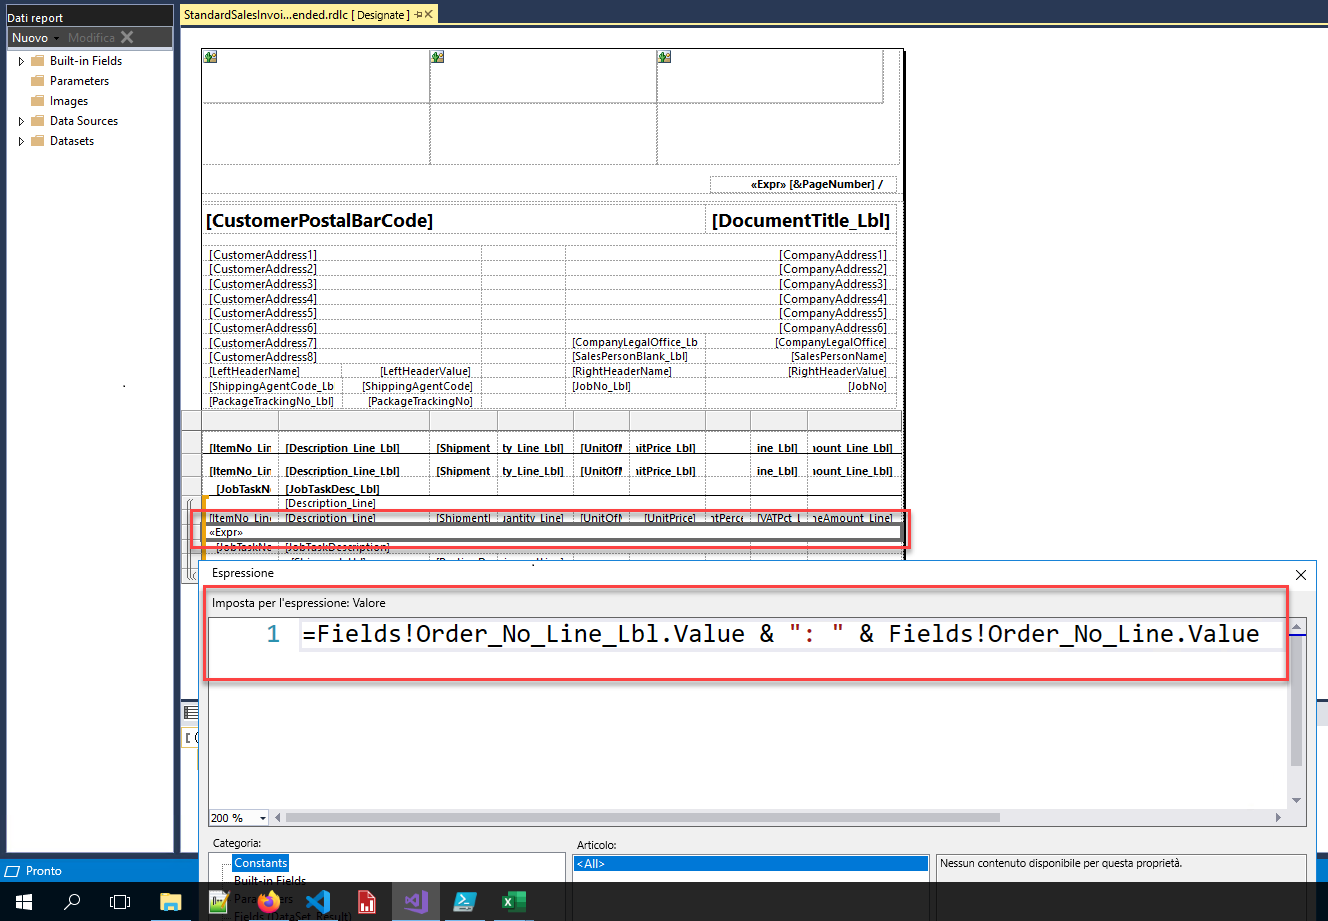Open Visual Studio Code from the taskbar
The width and height of the screenshot is (1328, 921).
tap(317, 902)
